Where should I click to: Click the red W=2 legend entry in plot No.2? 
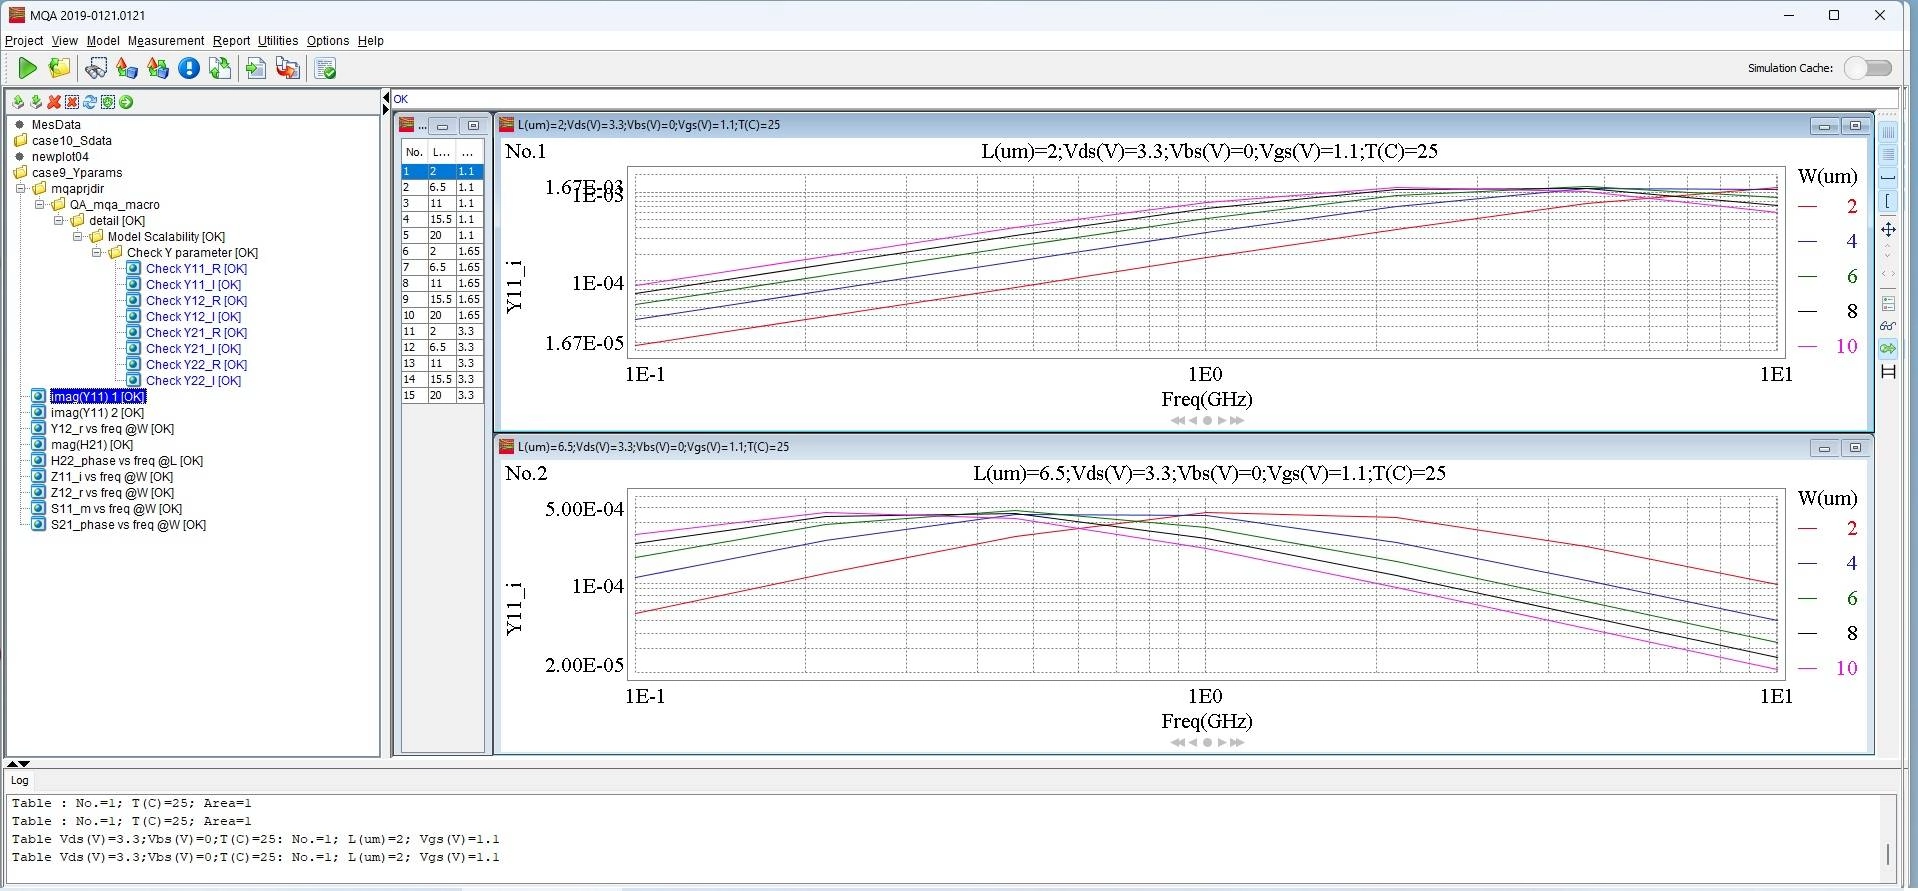[1828, 528]
